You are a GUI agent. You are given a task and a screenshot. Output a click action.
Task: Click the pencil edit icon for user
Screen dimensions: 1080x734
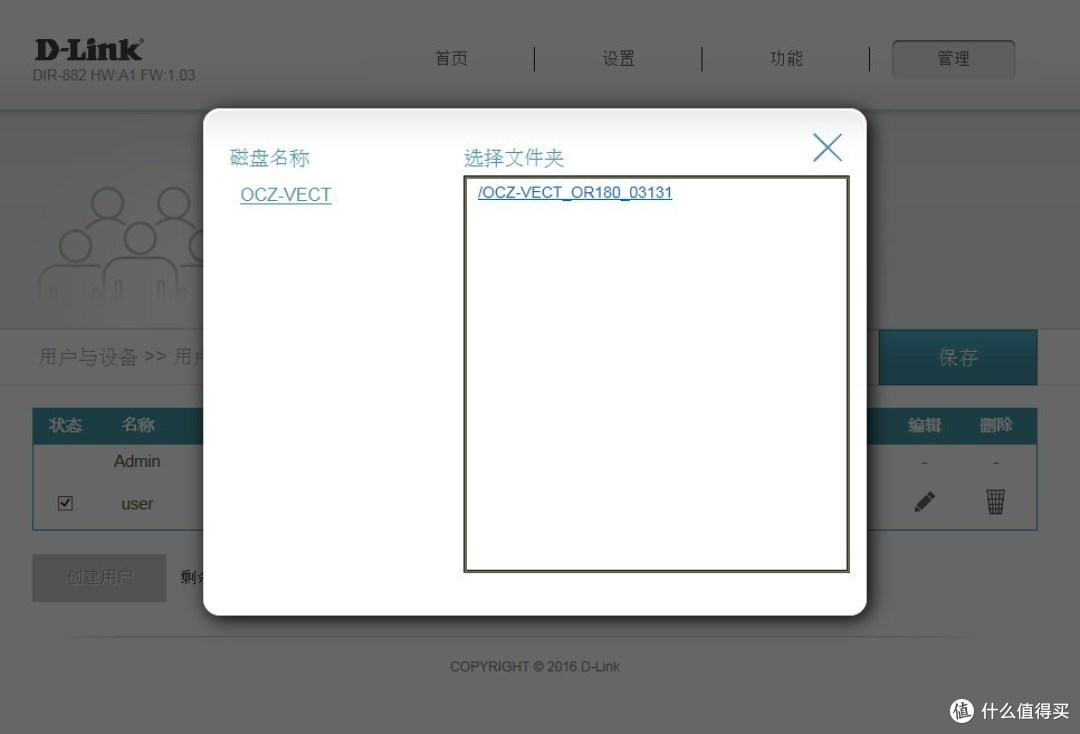[x=924, y=502]
